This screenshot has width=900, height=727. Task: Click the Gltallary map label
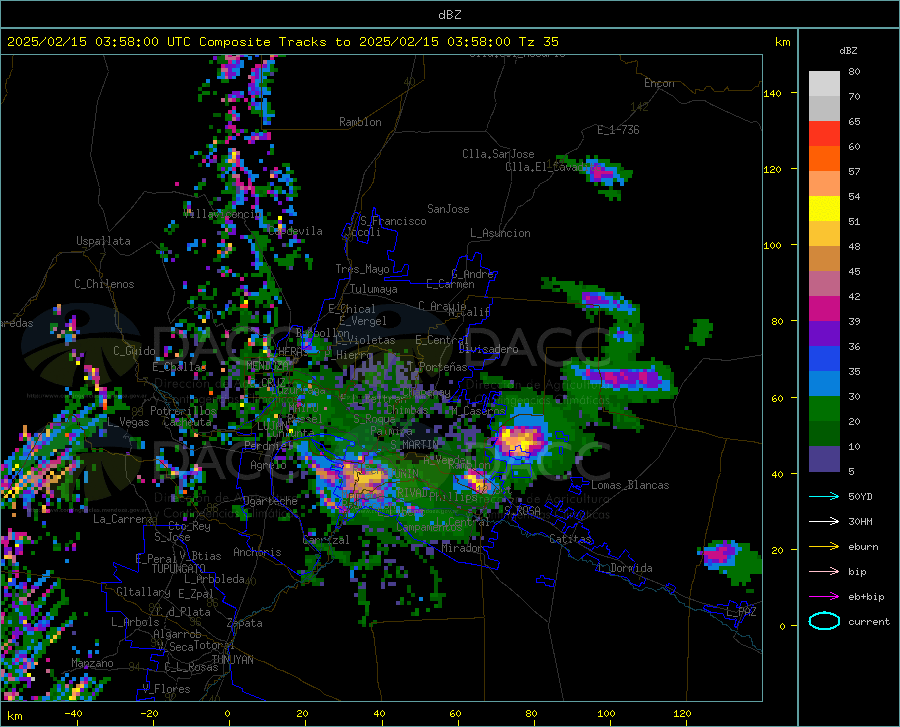pyautogui.click(x=143, y=592)
